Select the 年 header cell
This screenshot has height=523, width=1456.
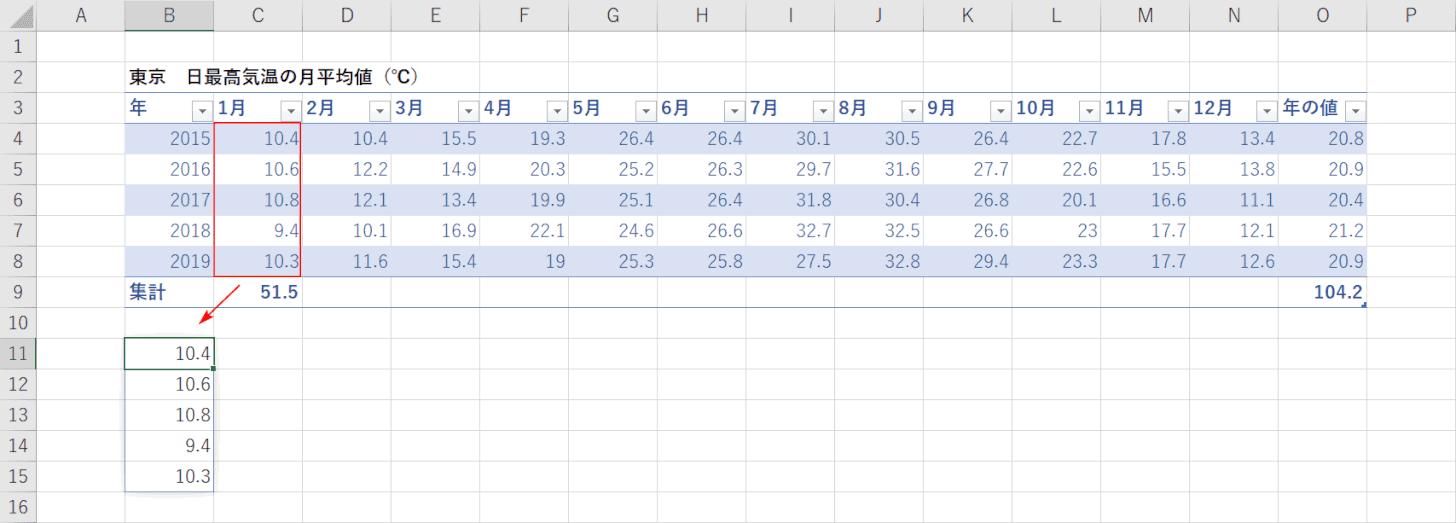coord(169,108)
